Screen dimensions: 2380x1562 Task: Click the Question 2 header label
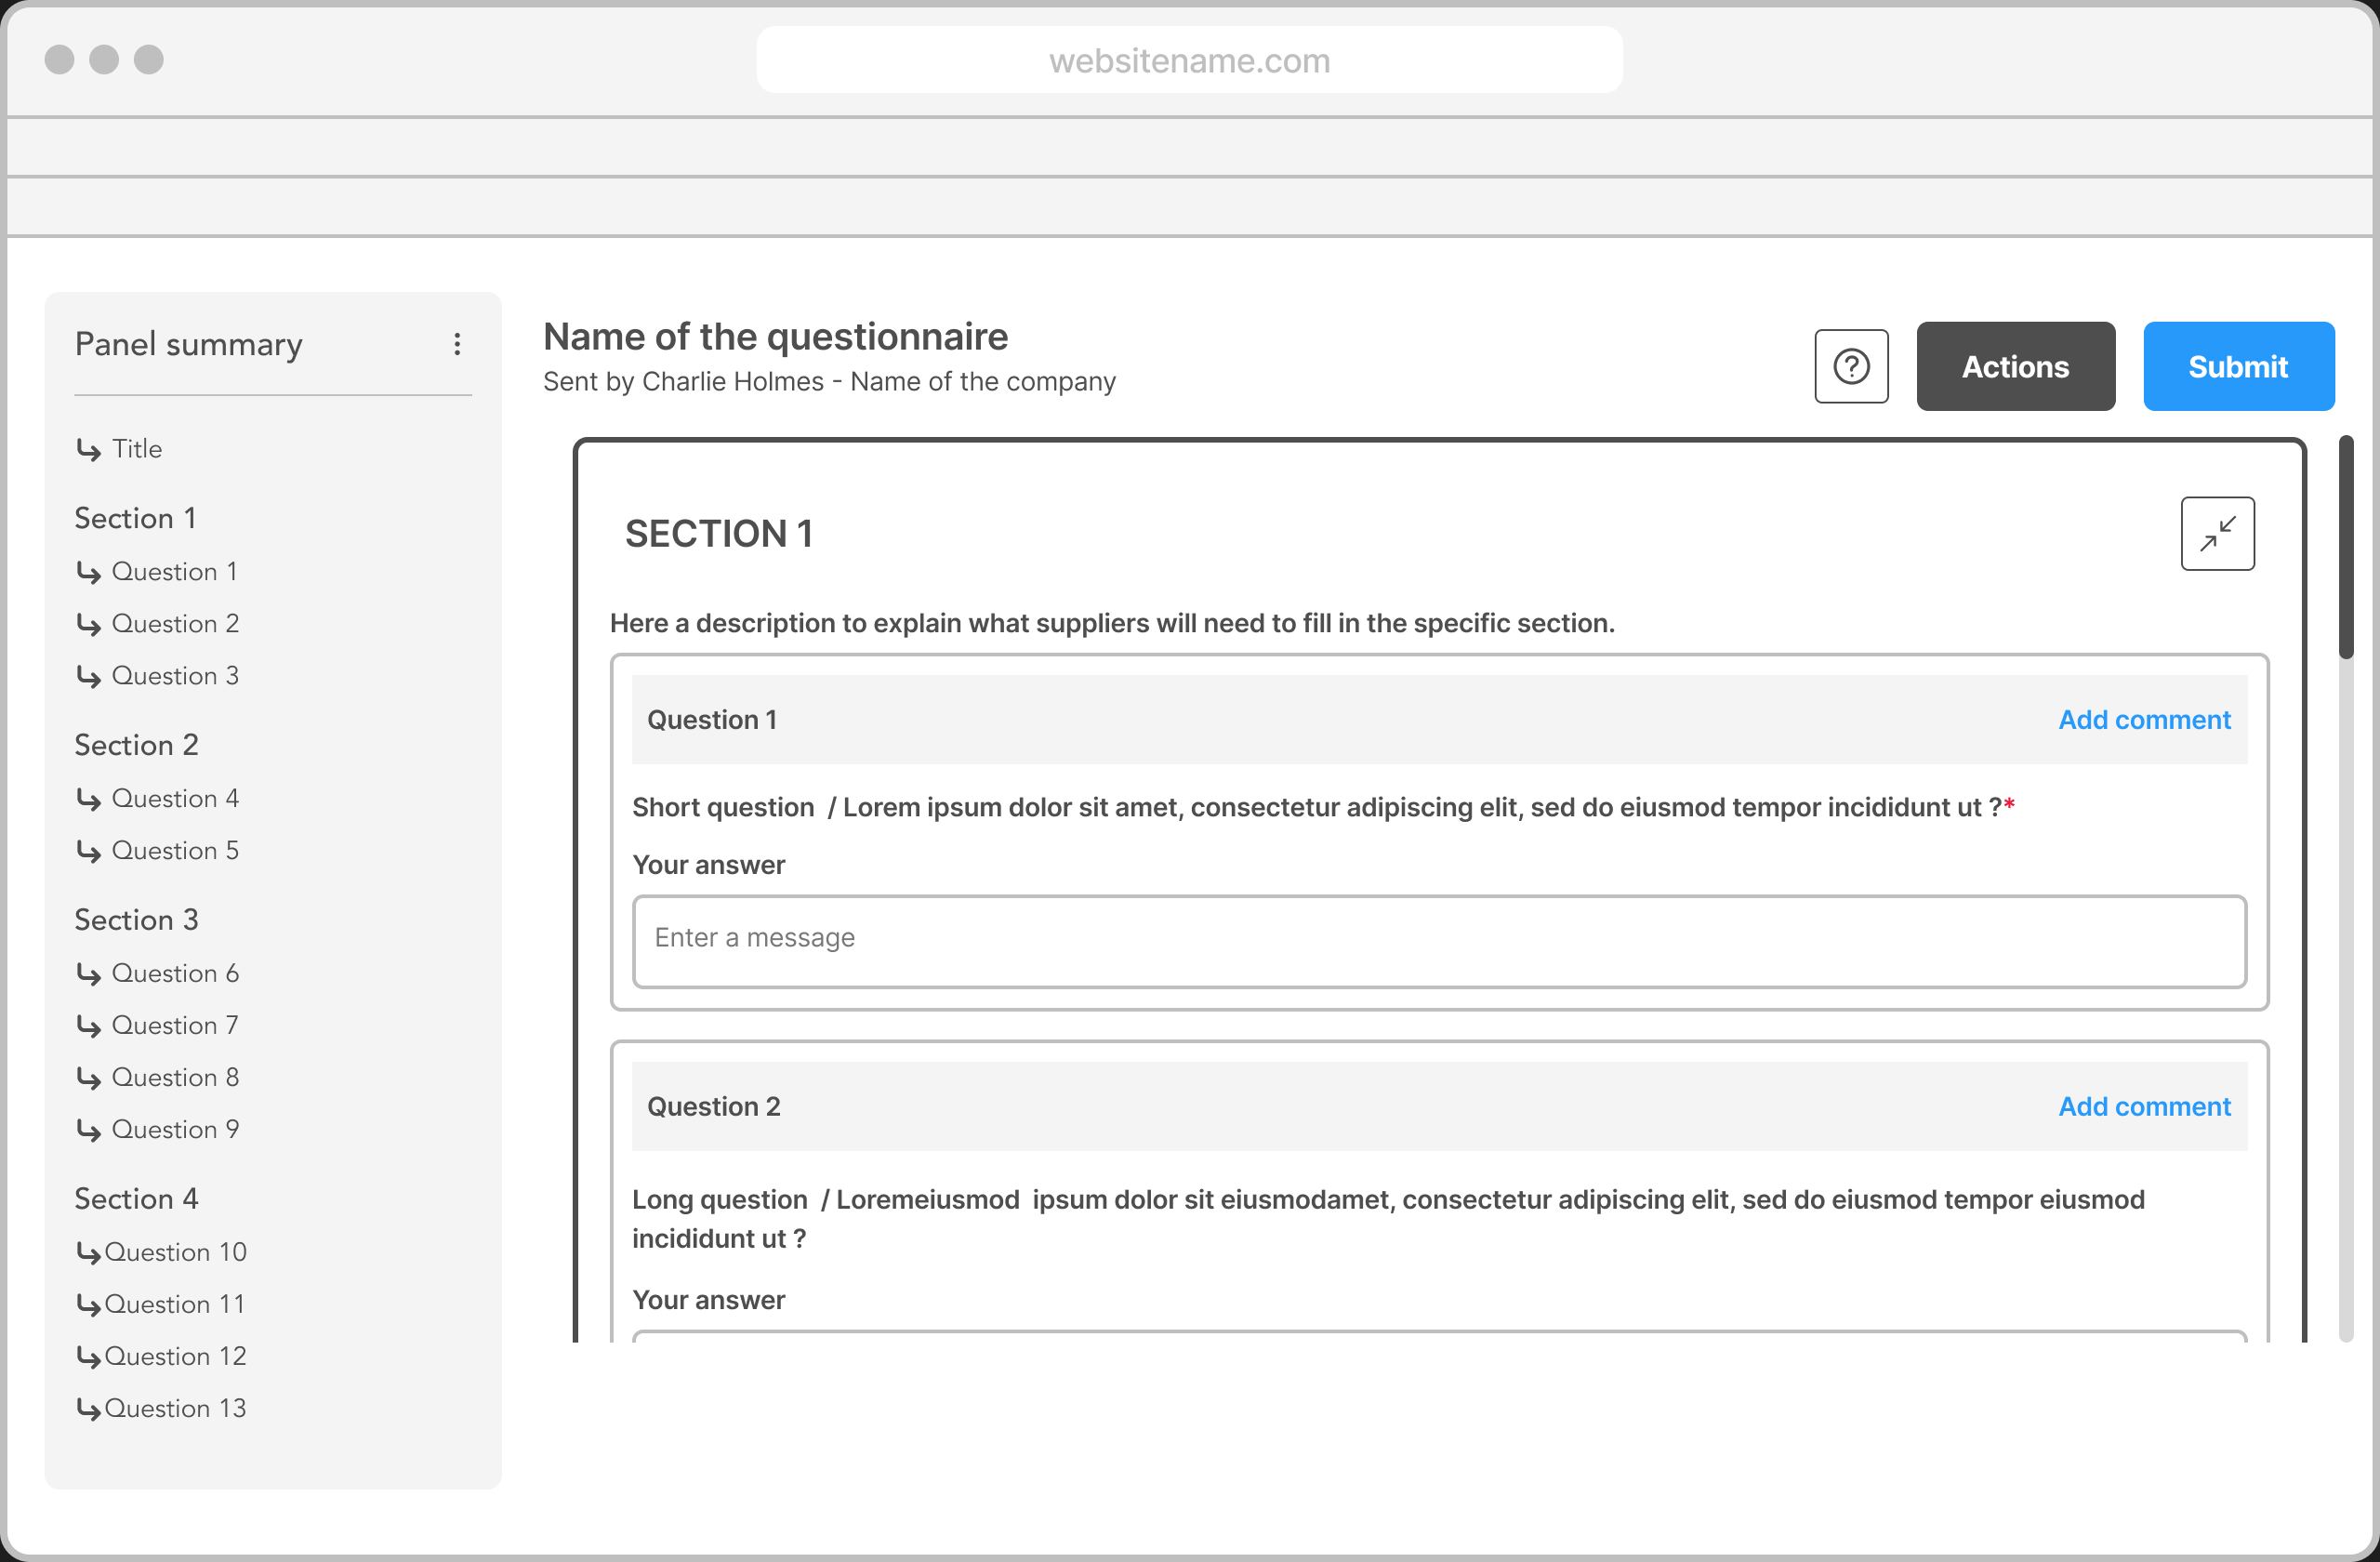[714, 1106]
